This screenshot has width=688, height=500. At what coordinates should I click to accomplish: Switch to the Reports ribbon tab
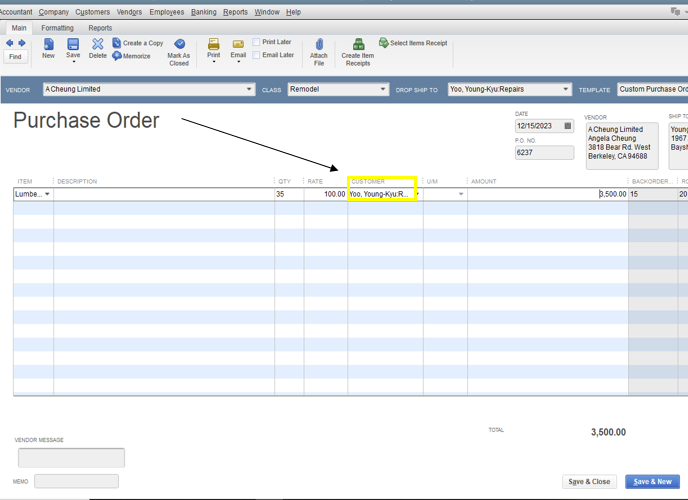click(100, 28)
